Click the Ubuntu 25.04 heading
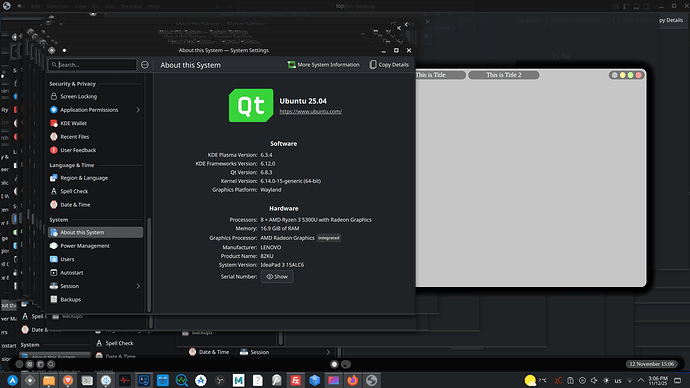690x388 pixels. pyautogui.click(x=303, y=101)
